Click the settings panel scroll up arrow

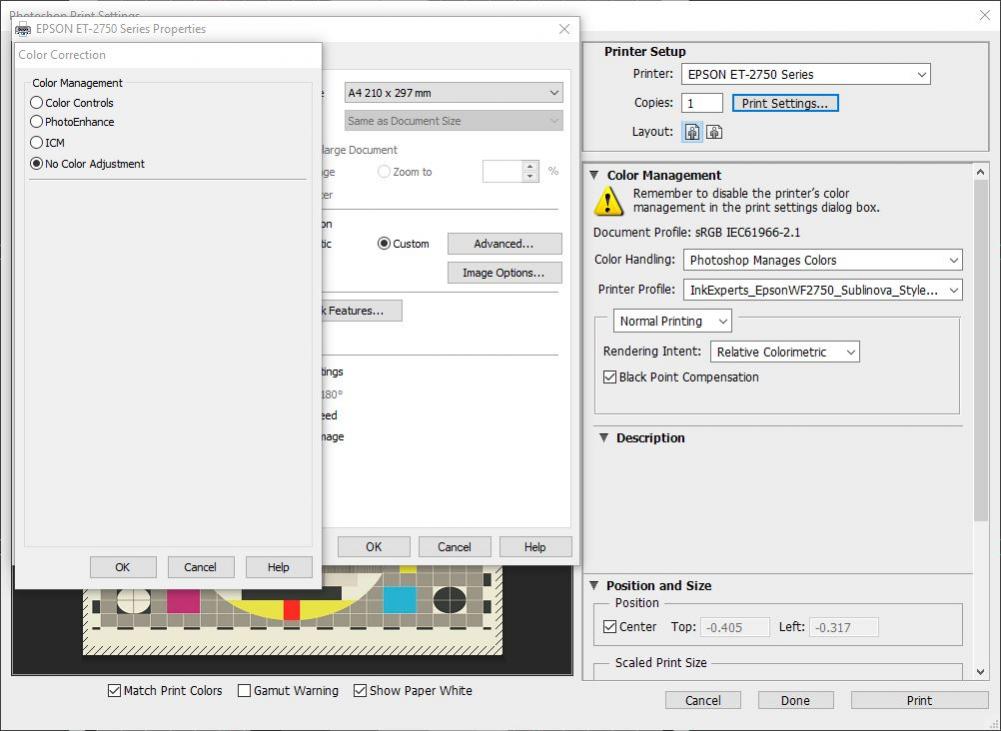tap(981, 172)
